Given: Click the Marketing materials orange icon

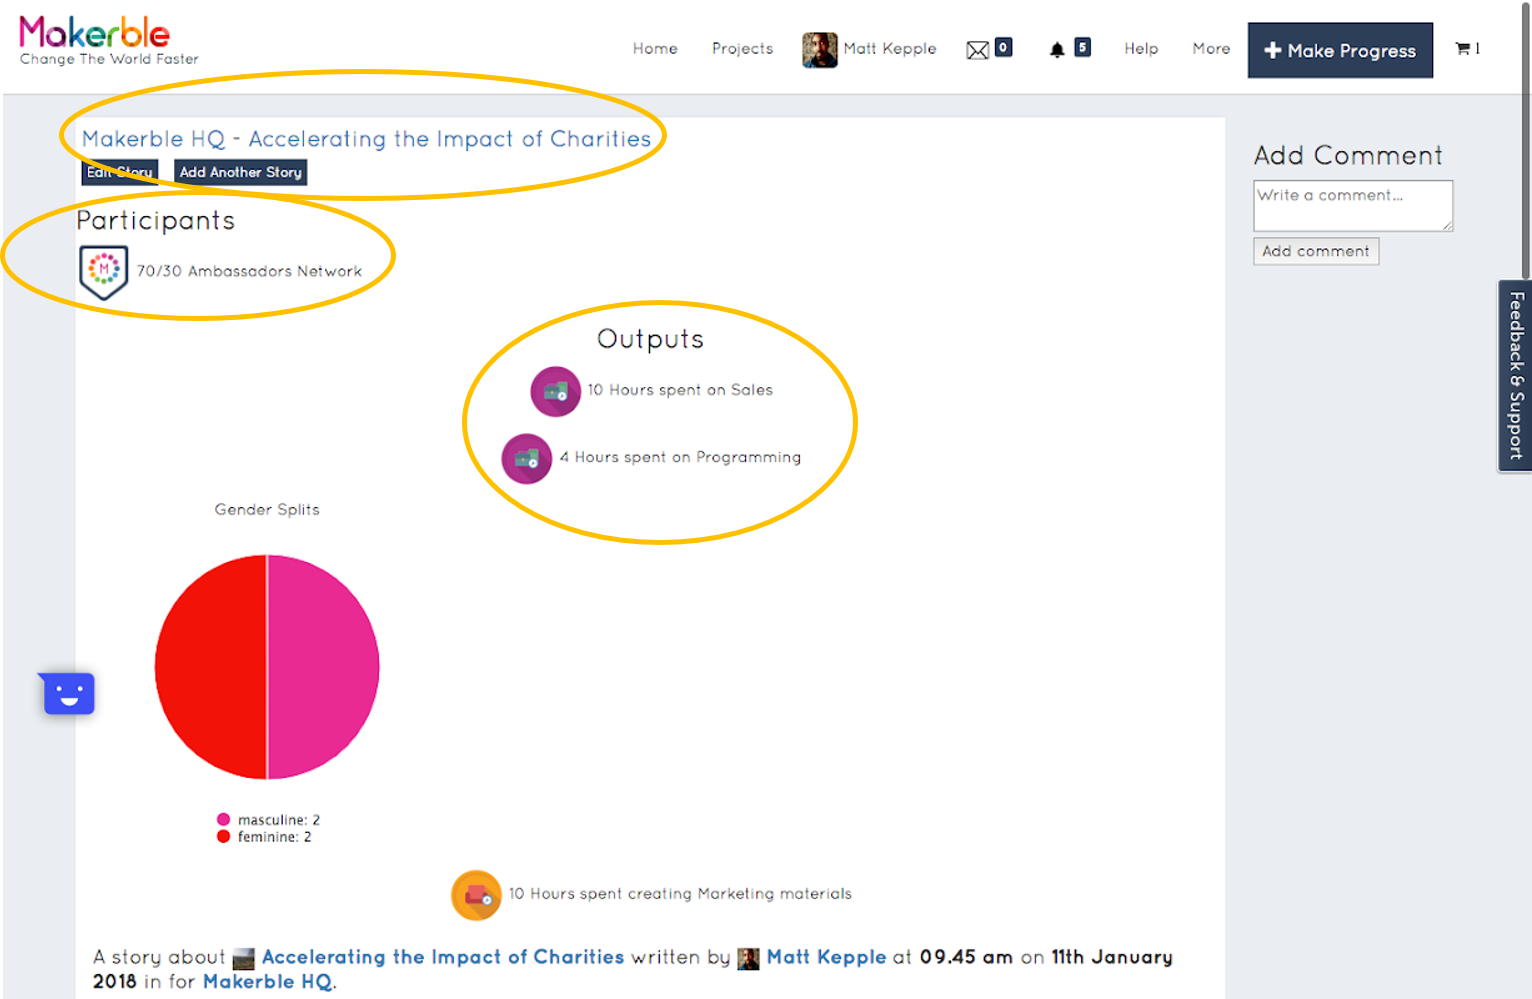Looking at the screenshot, I should coord(476,895).
